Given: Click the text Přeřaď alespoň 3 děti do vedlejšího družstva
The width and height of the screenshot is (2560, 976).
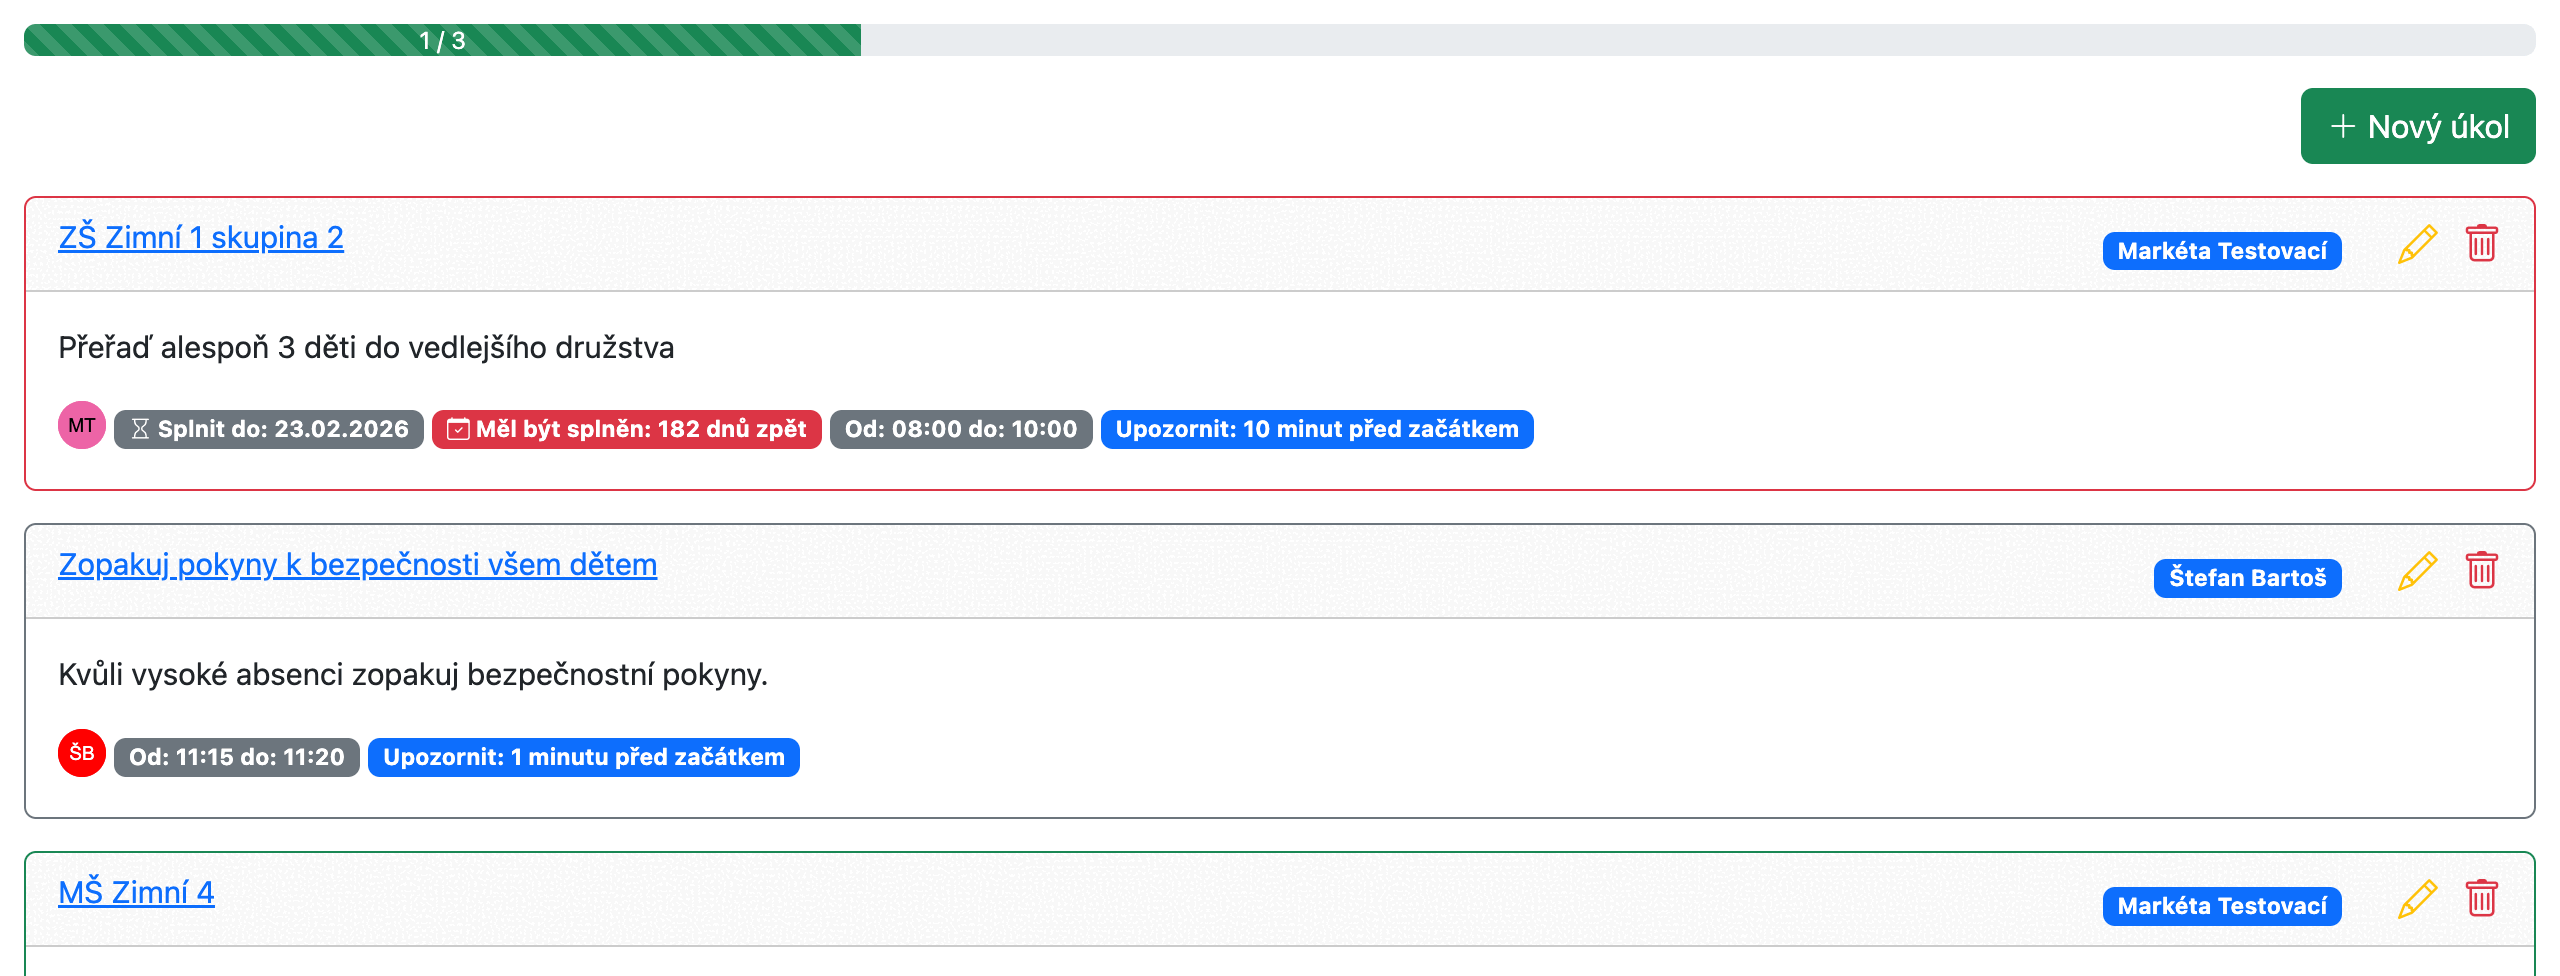Looking at the screenshot, I should pos(366,348).
